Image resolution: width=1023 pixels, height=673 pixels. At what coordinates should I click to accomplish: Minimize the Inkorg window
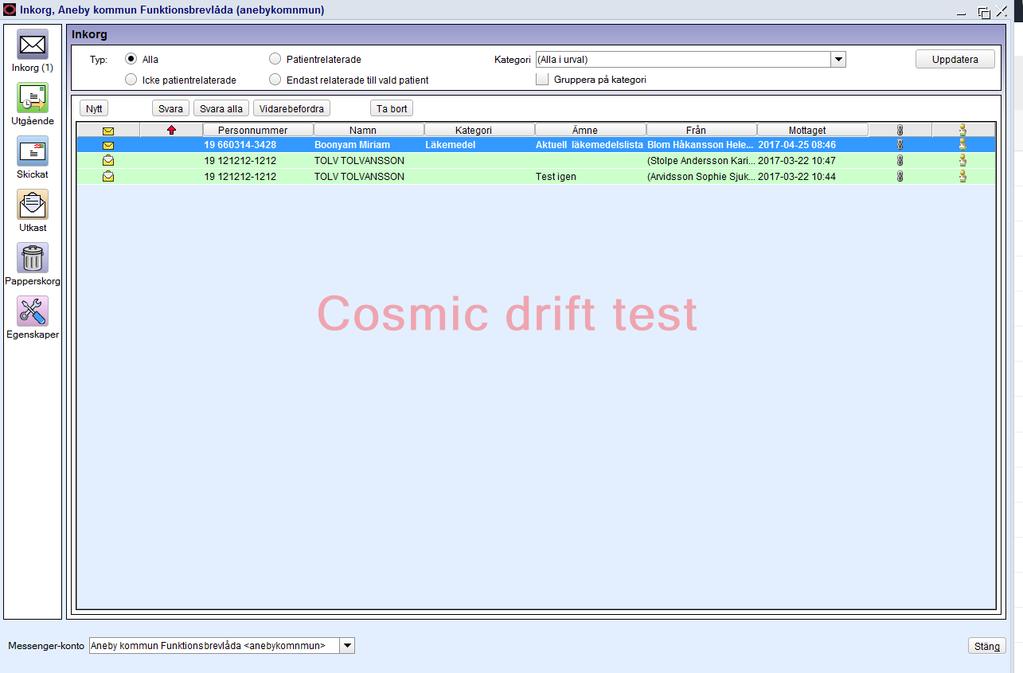click(x=962, y=13)
